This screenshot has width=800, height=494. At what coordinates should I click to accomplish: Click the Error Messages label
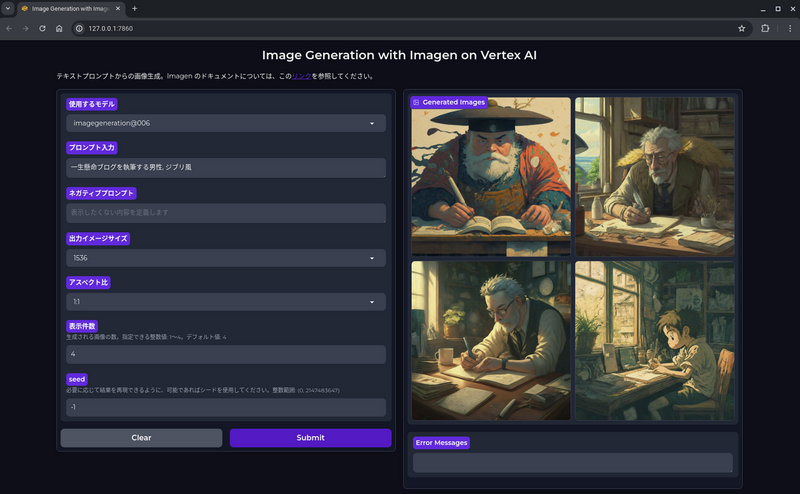441,443
